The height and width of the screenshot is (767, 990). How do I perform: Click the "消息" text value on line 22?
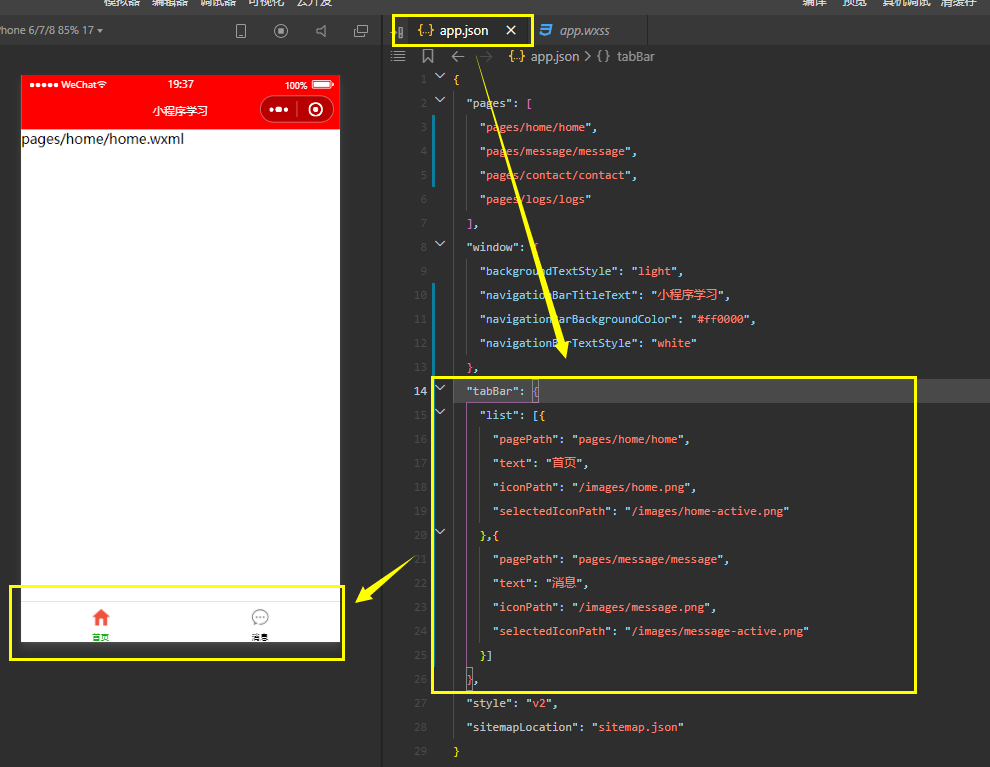point(564,583)
